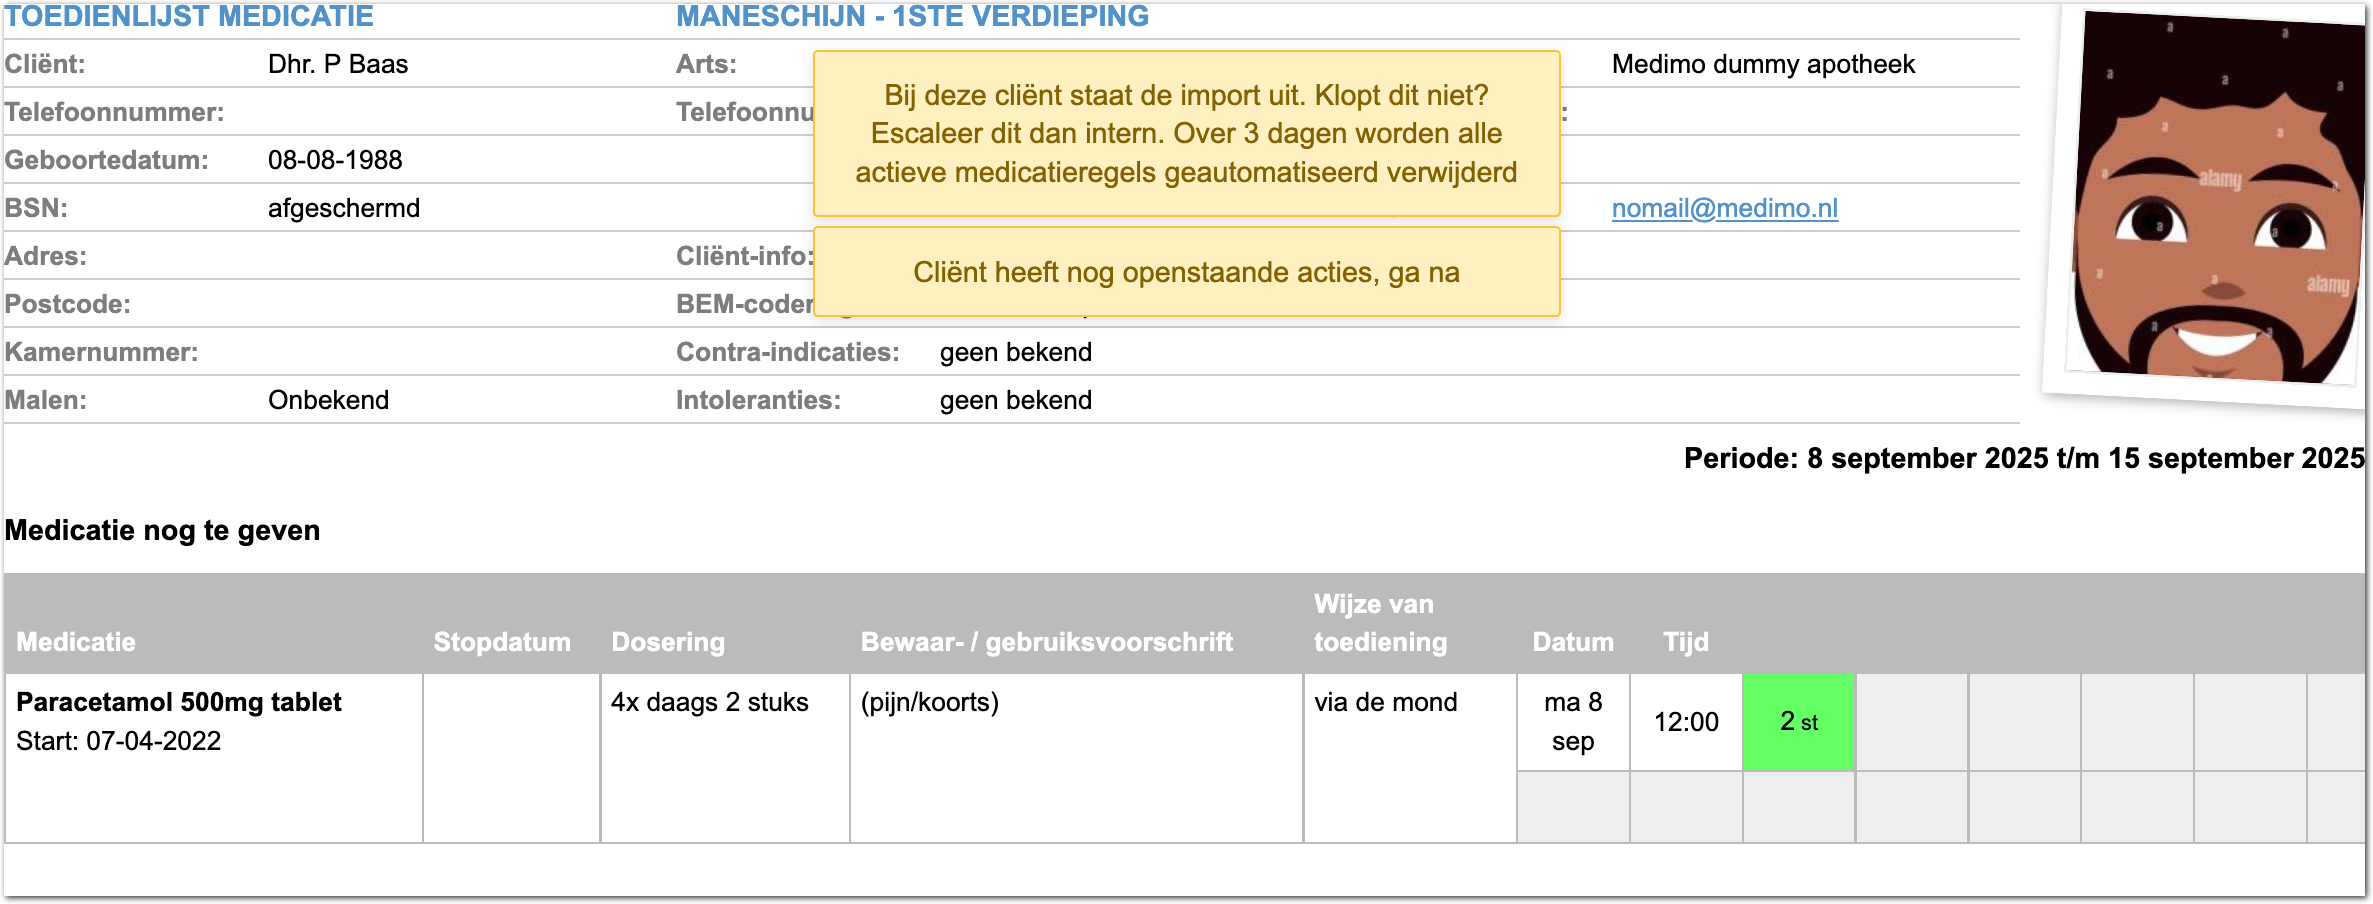2373x904 pixels.
Task: Select the green '2 st' dose cell
Action: tap(1798, 722)
